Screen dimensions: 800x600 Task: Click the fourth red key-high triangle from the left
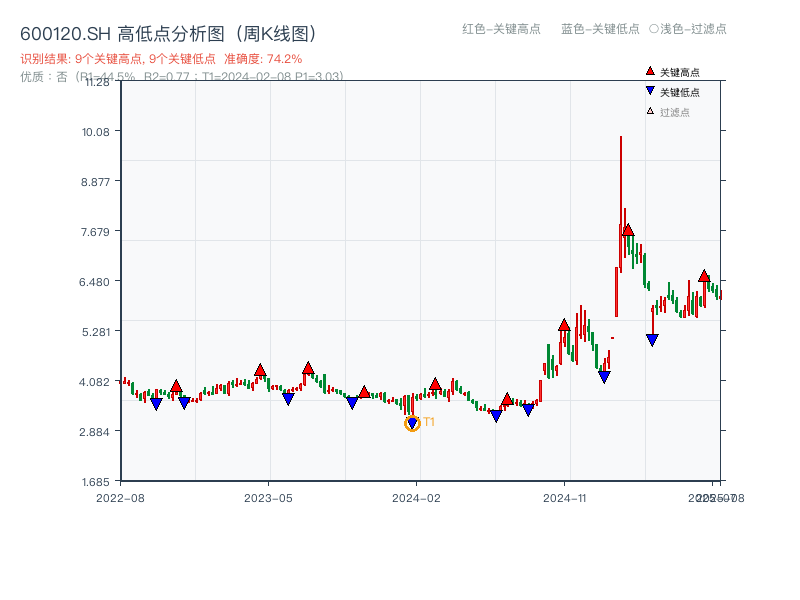tap(364, 392)
